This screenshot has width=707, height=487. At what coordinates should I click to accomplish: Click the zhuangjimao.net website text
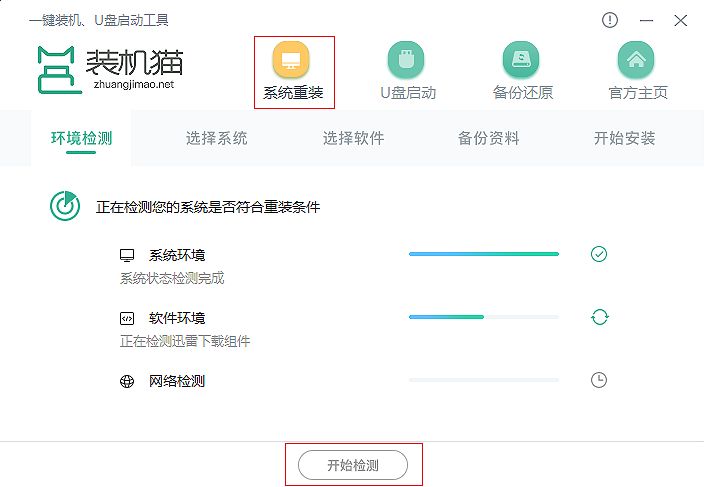point(131,85)
